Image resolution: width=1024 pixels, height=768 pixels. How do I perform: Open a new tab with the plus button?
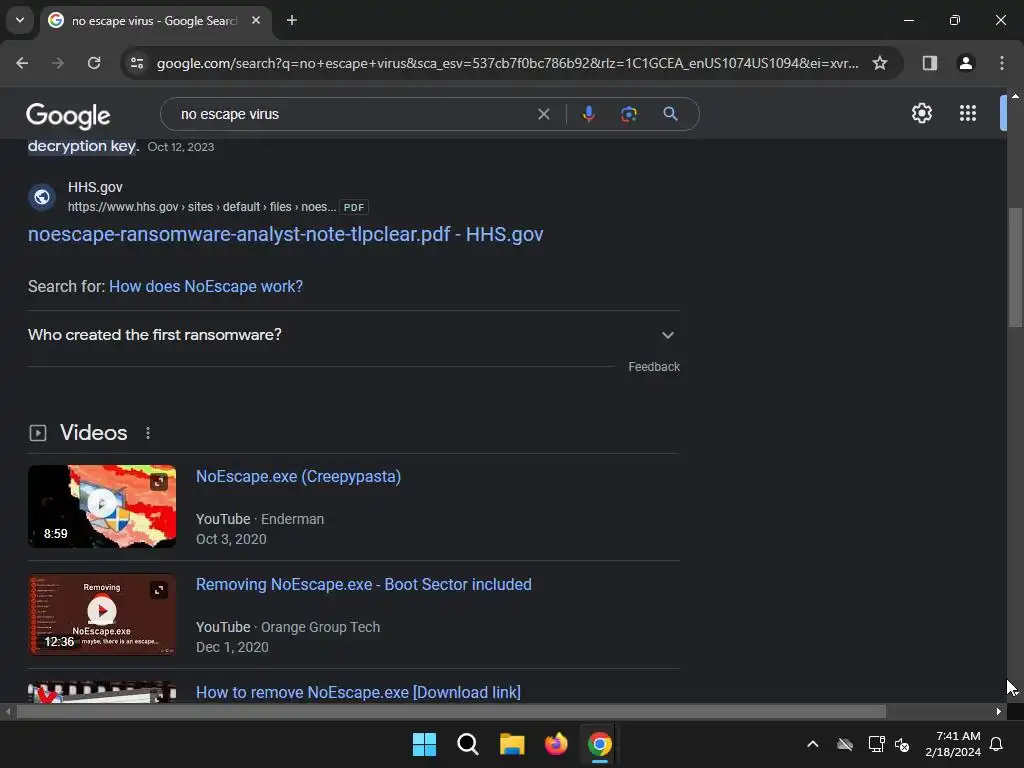tap(292, 20)
